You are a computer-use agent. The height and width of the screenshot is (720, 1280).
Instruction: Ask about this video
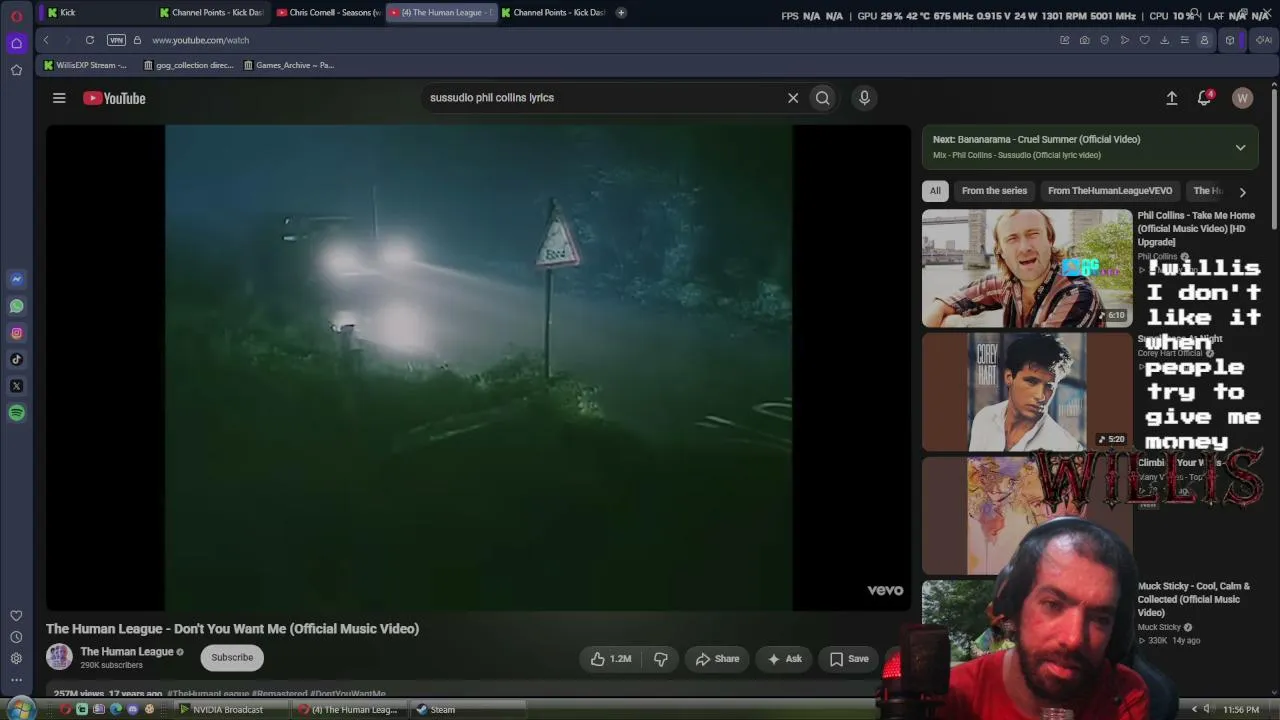coord(785,659)
